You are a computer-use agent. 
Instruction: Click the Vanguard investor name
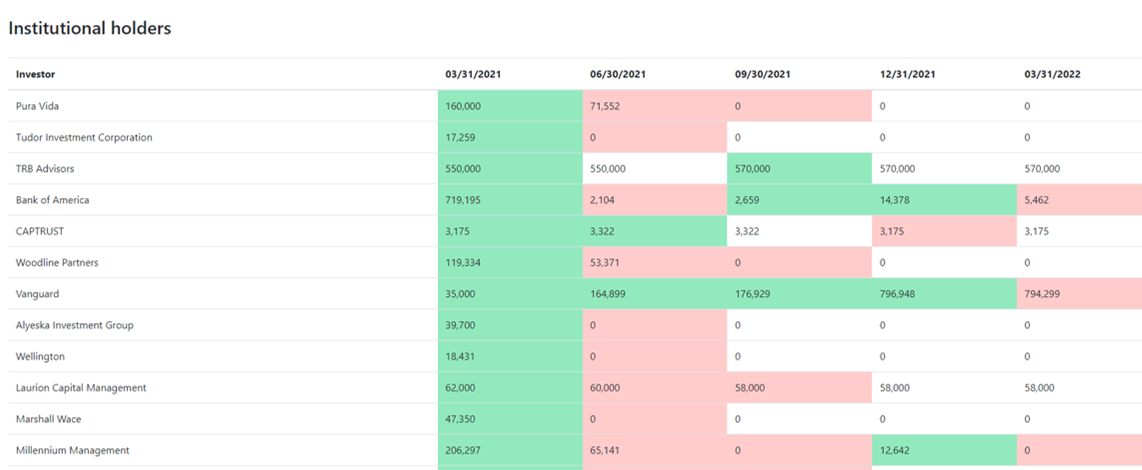pyautogui.click(x=36, y=294)
